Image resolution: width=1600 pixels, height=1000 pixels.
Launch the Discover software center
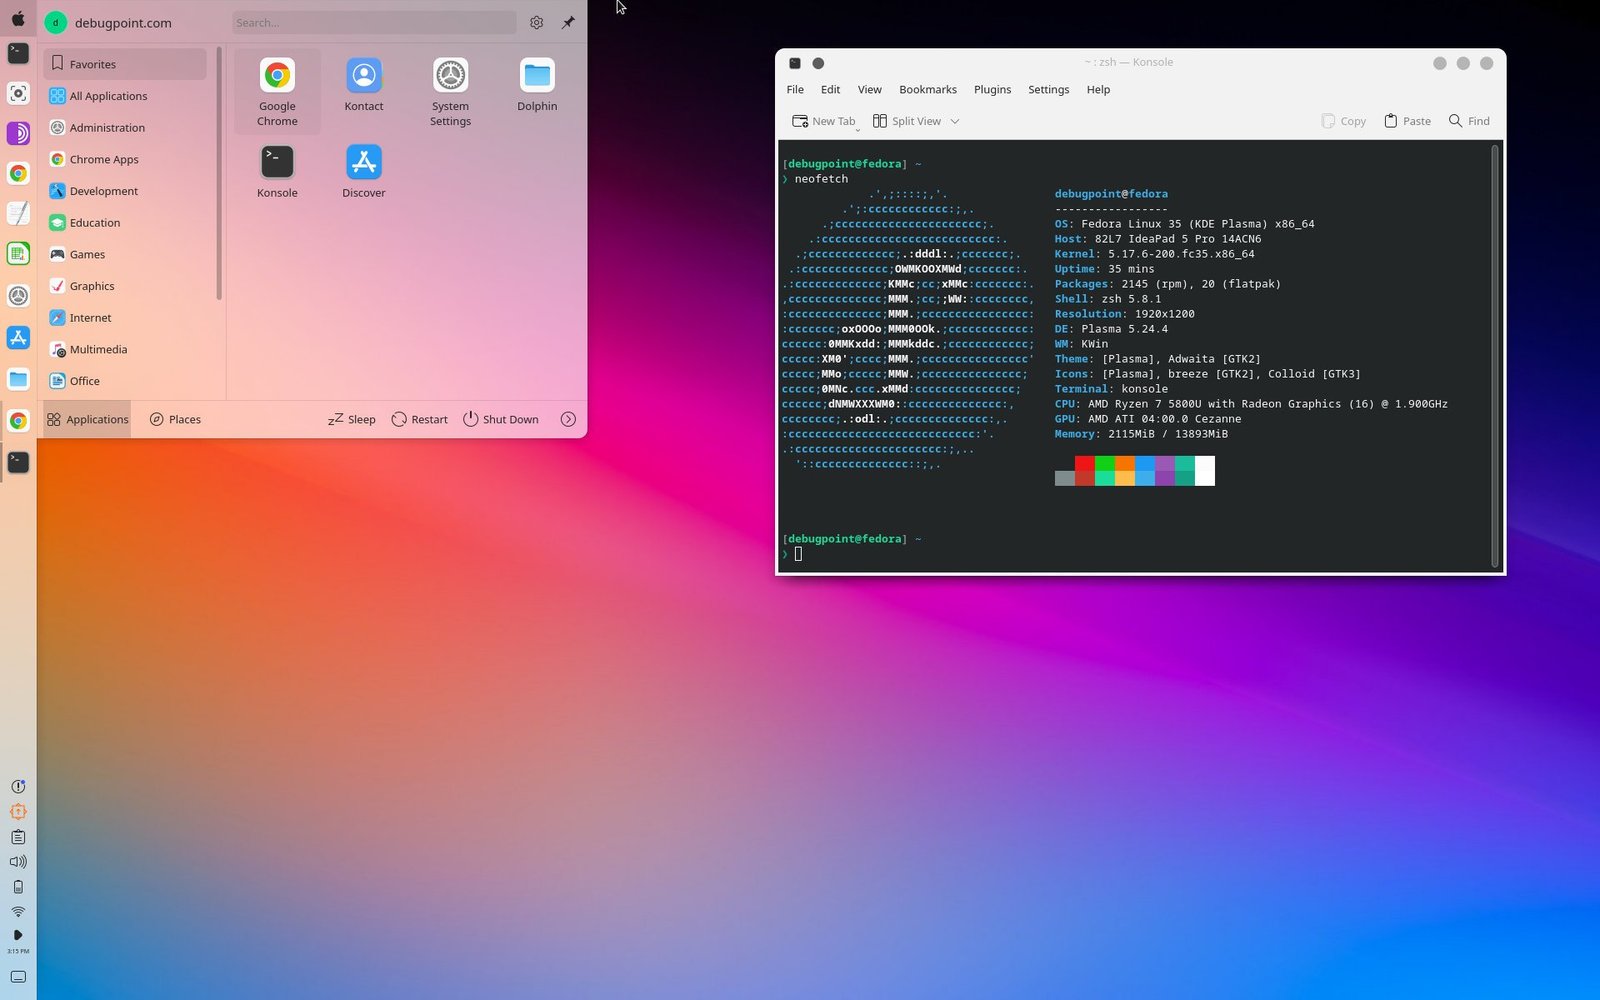point(363,160)
